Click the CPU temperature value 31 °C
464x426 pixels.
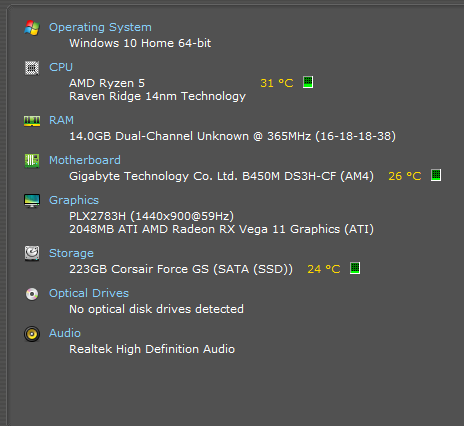(x=277, y=83)
